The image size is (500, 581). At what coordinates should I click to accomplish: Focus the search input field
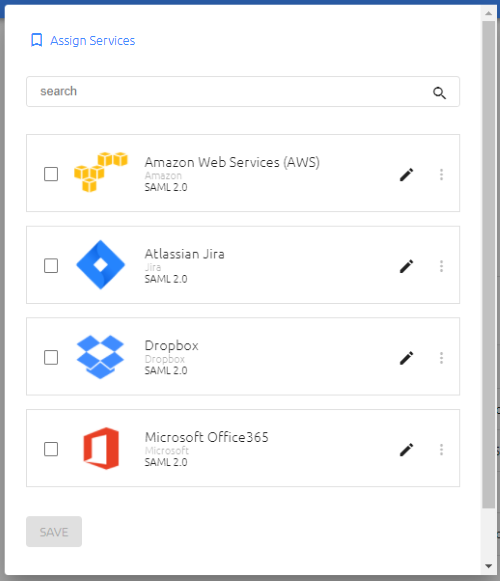tap(243, 92)
